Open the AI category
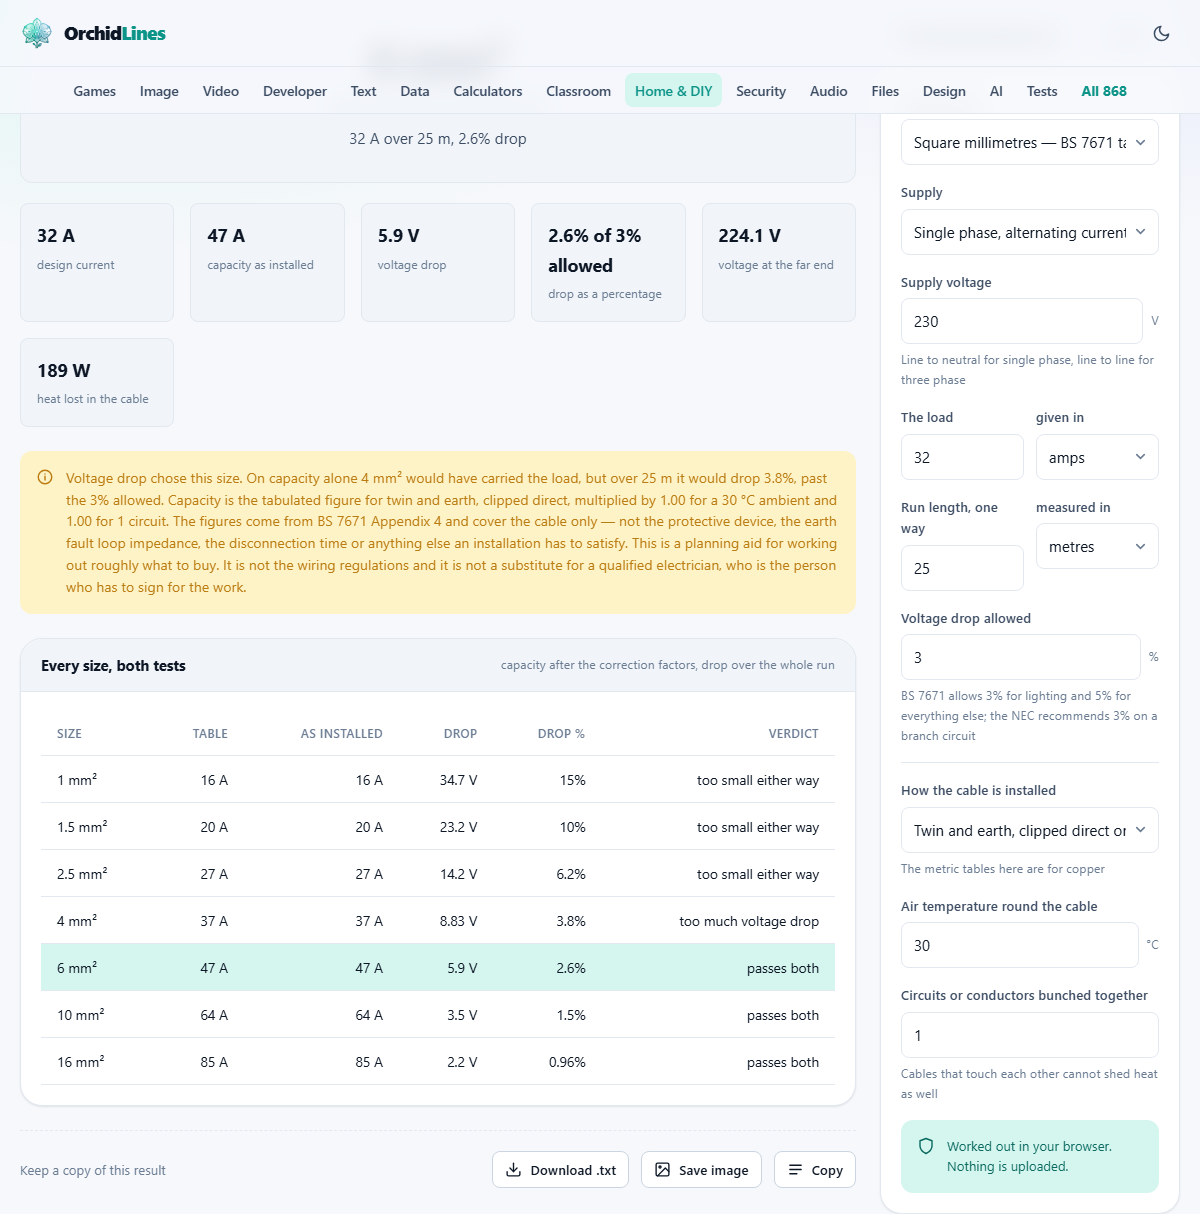Viewport: 1200px width, 1214px height. coord(996,91)
